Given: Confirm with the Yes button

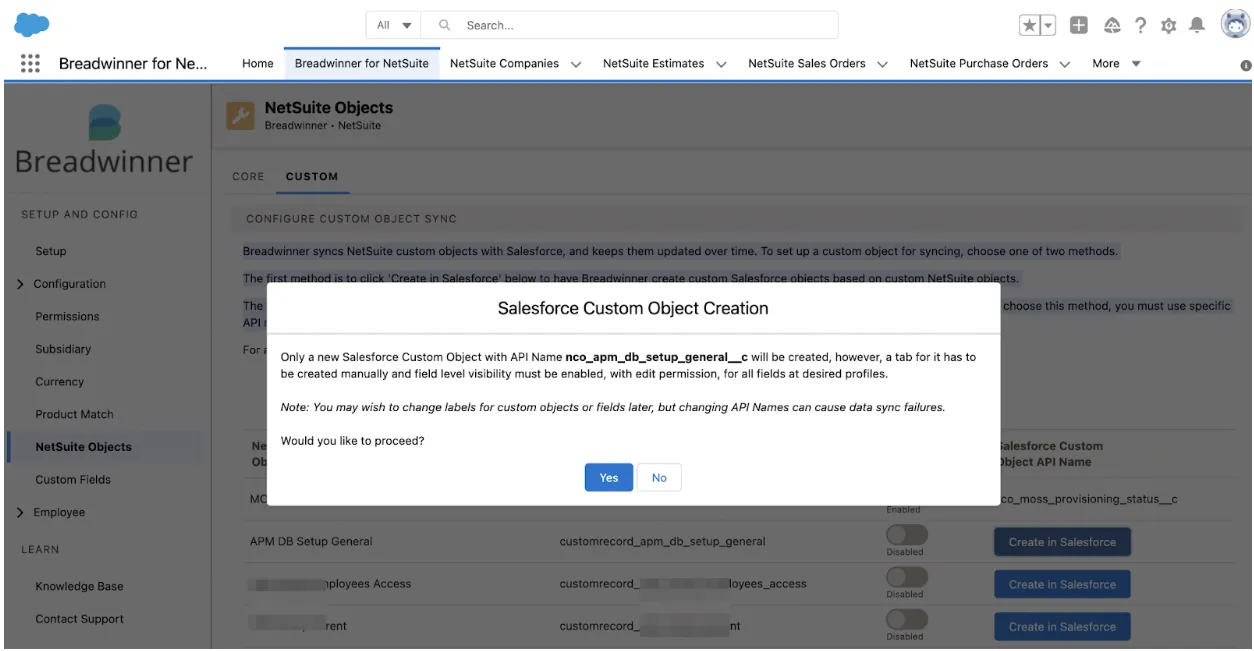Looking at the screenshot, I should 609,478.
